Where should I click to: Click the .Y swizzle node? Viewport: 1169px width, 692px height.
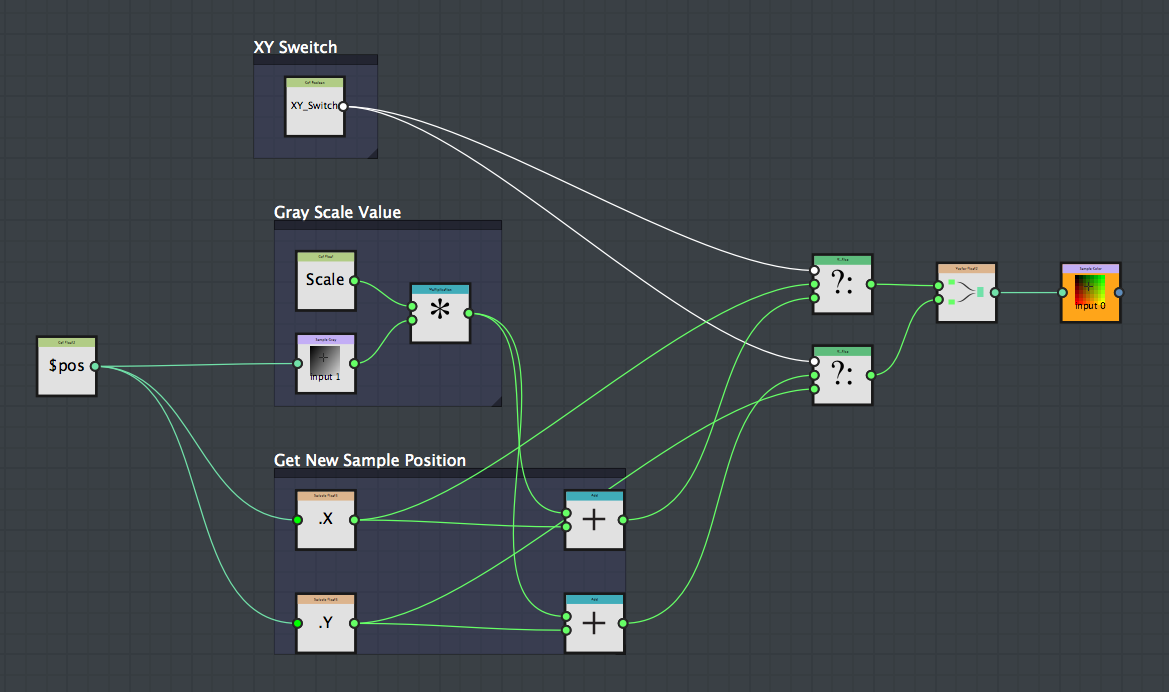(325, 623)
